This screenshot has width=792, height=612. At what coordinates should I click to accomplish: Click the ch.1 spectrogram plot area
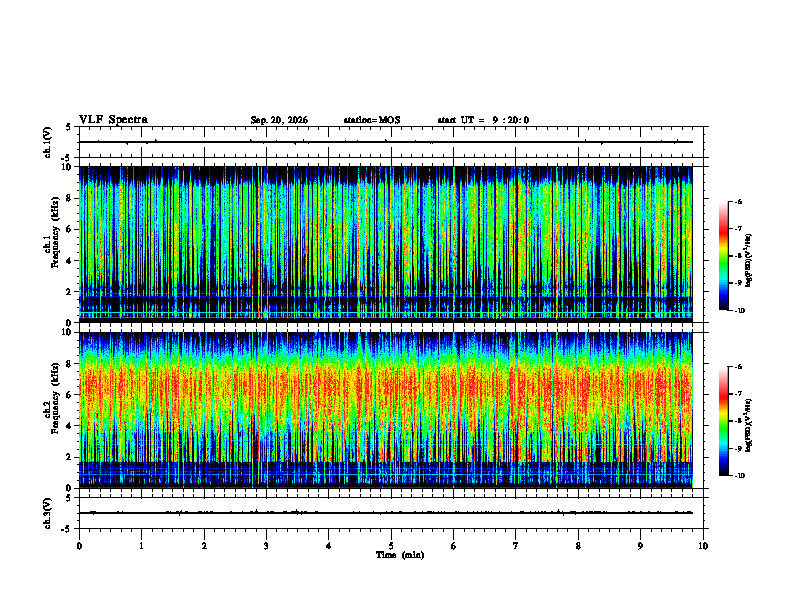tap(386, 244)
